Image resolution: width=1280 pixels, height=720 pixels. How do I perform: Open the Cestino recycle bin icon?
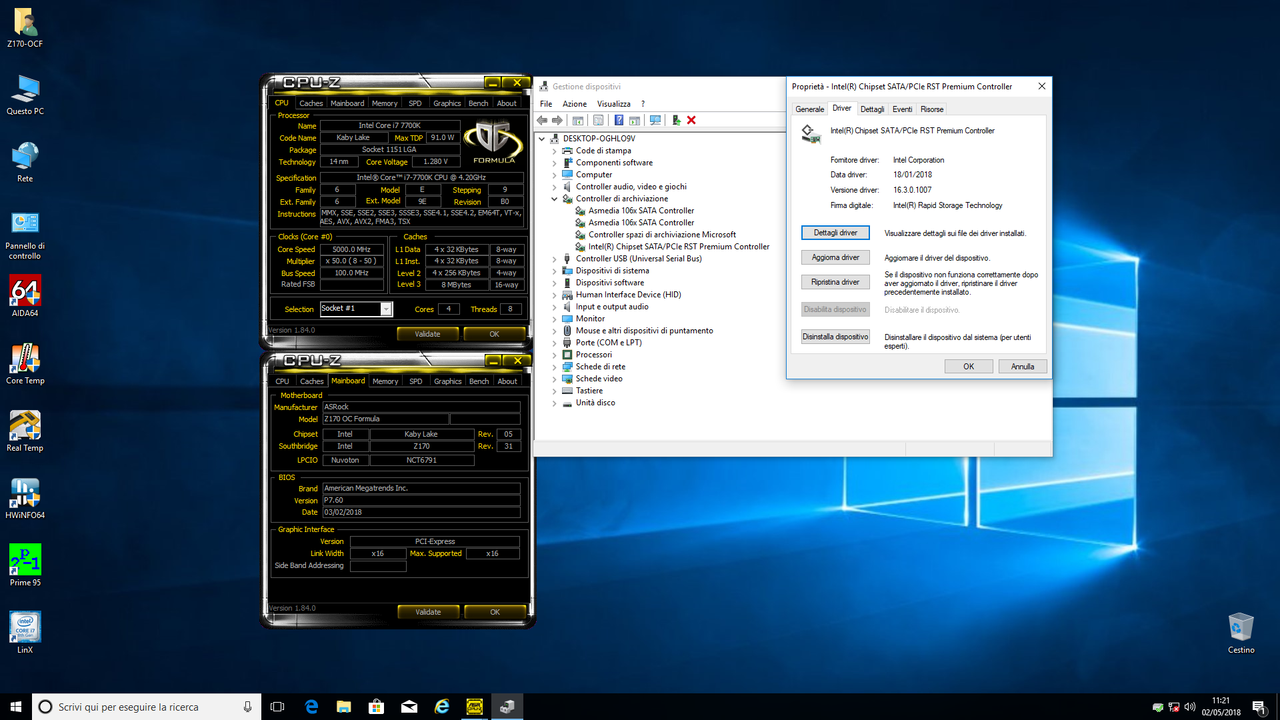1241,633
